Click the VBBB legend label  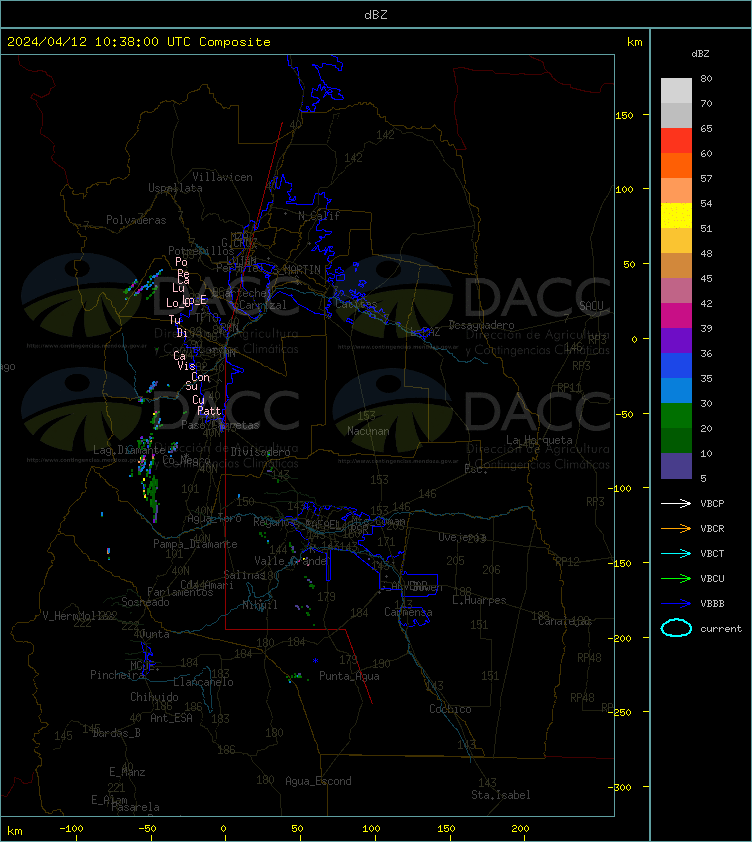(712, 604)
